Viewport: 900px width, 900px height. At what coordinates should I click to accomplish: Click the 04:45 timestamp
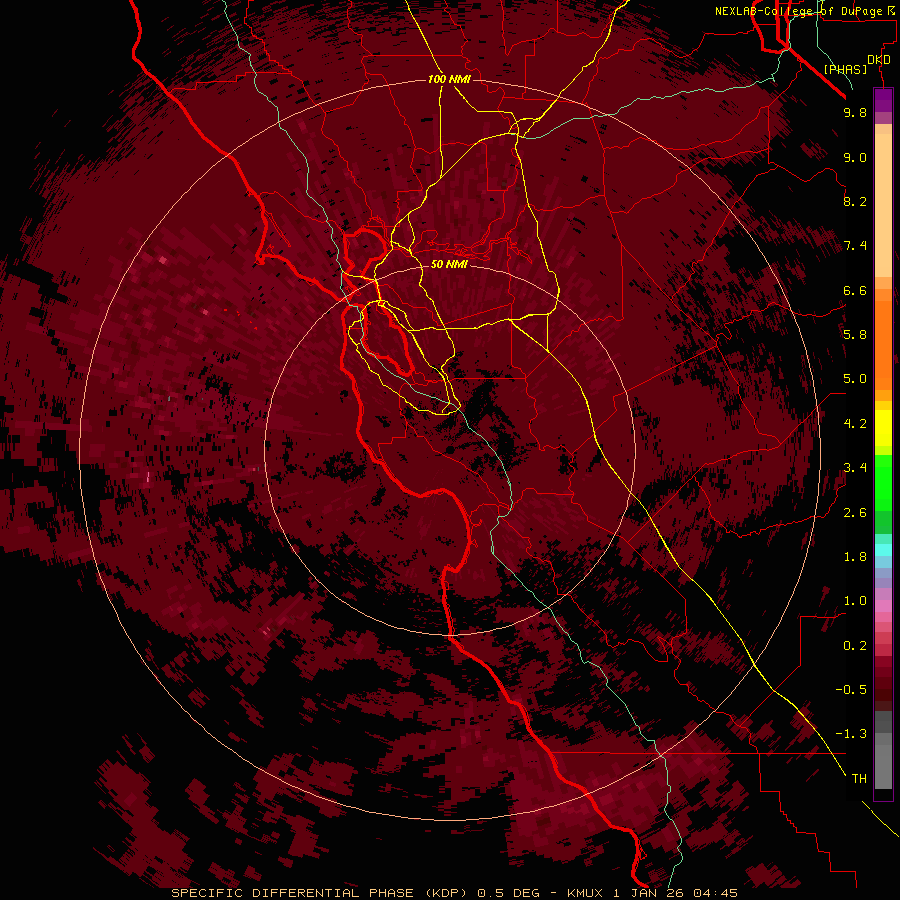click(x=715, y=893)
